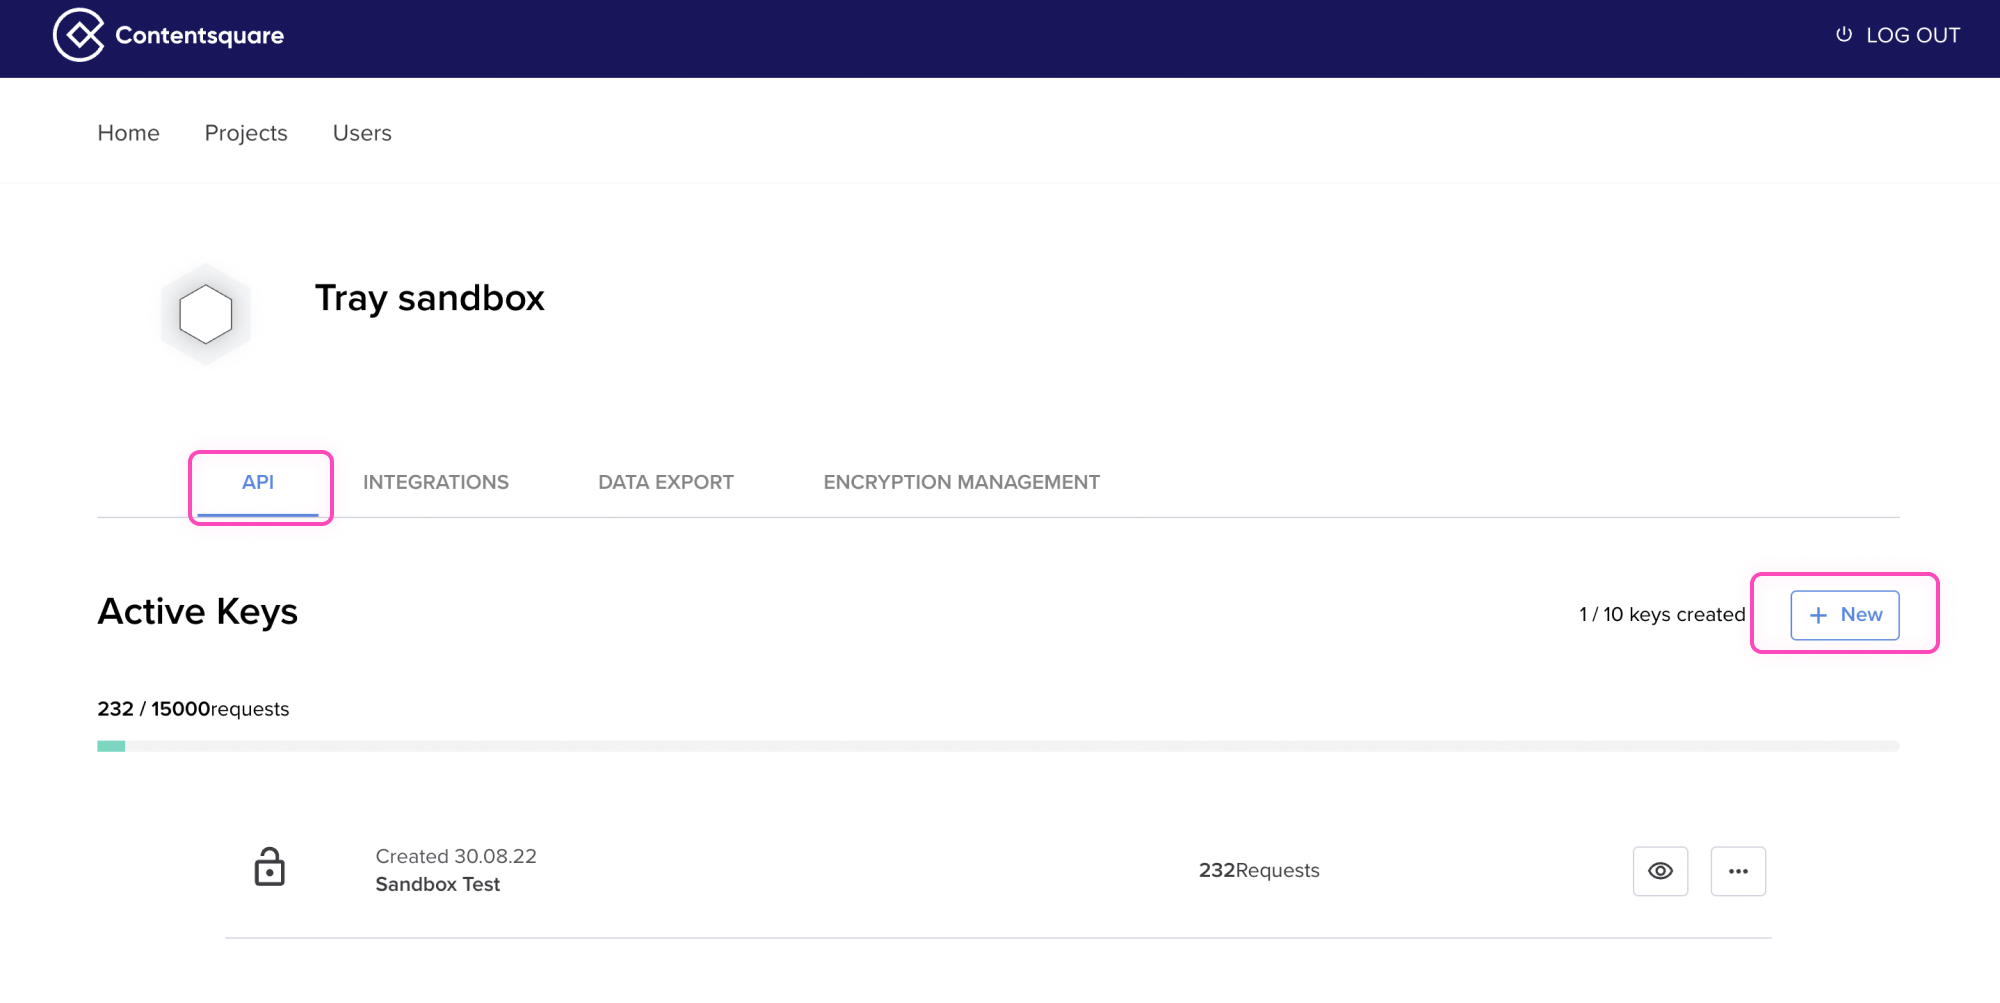Viewport: 2000px width, 1003px height.
Task: Click the Tray sandbox hexagon avatar
Action: point(205,312)
